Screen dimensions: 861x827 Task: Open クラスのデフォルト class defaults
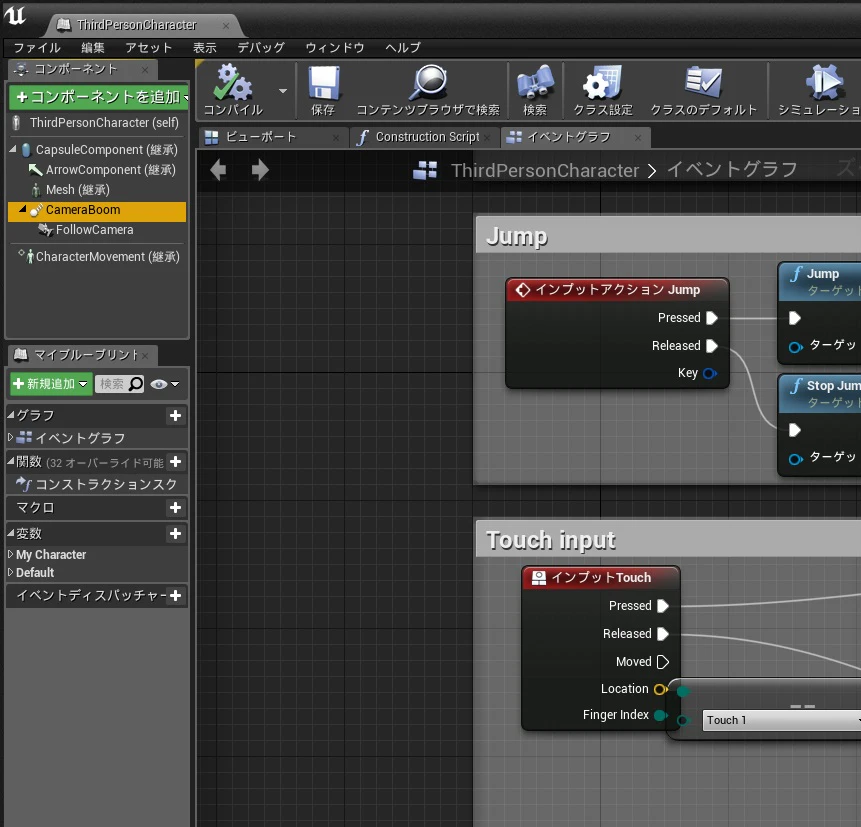point(703,83)
